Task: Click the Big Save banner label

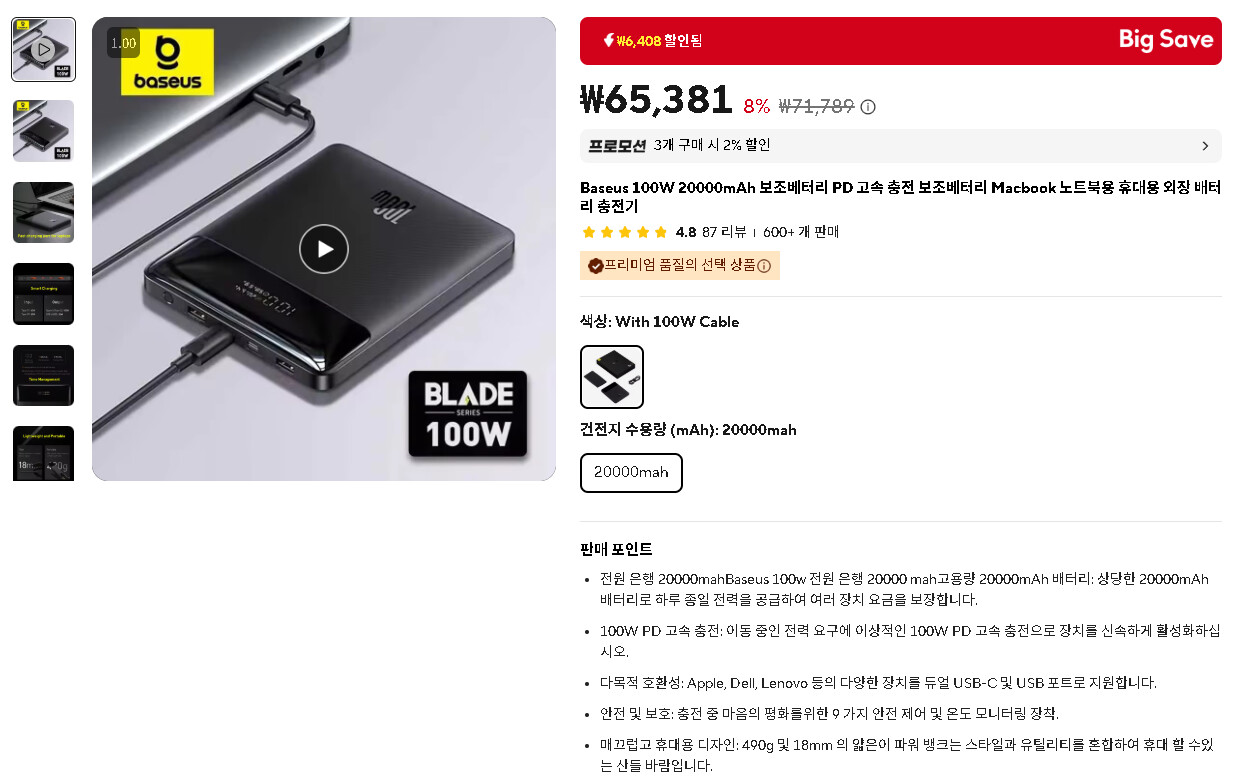Action: coord(1166,40)
